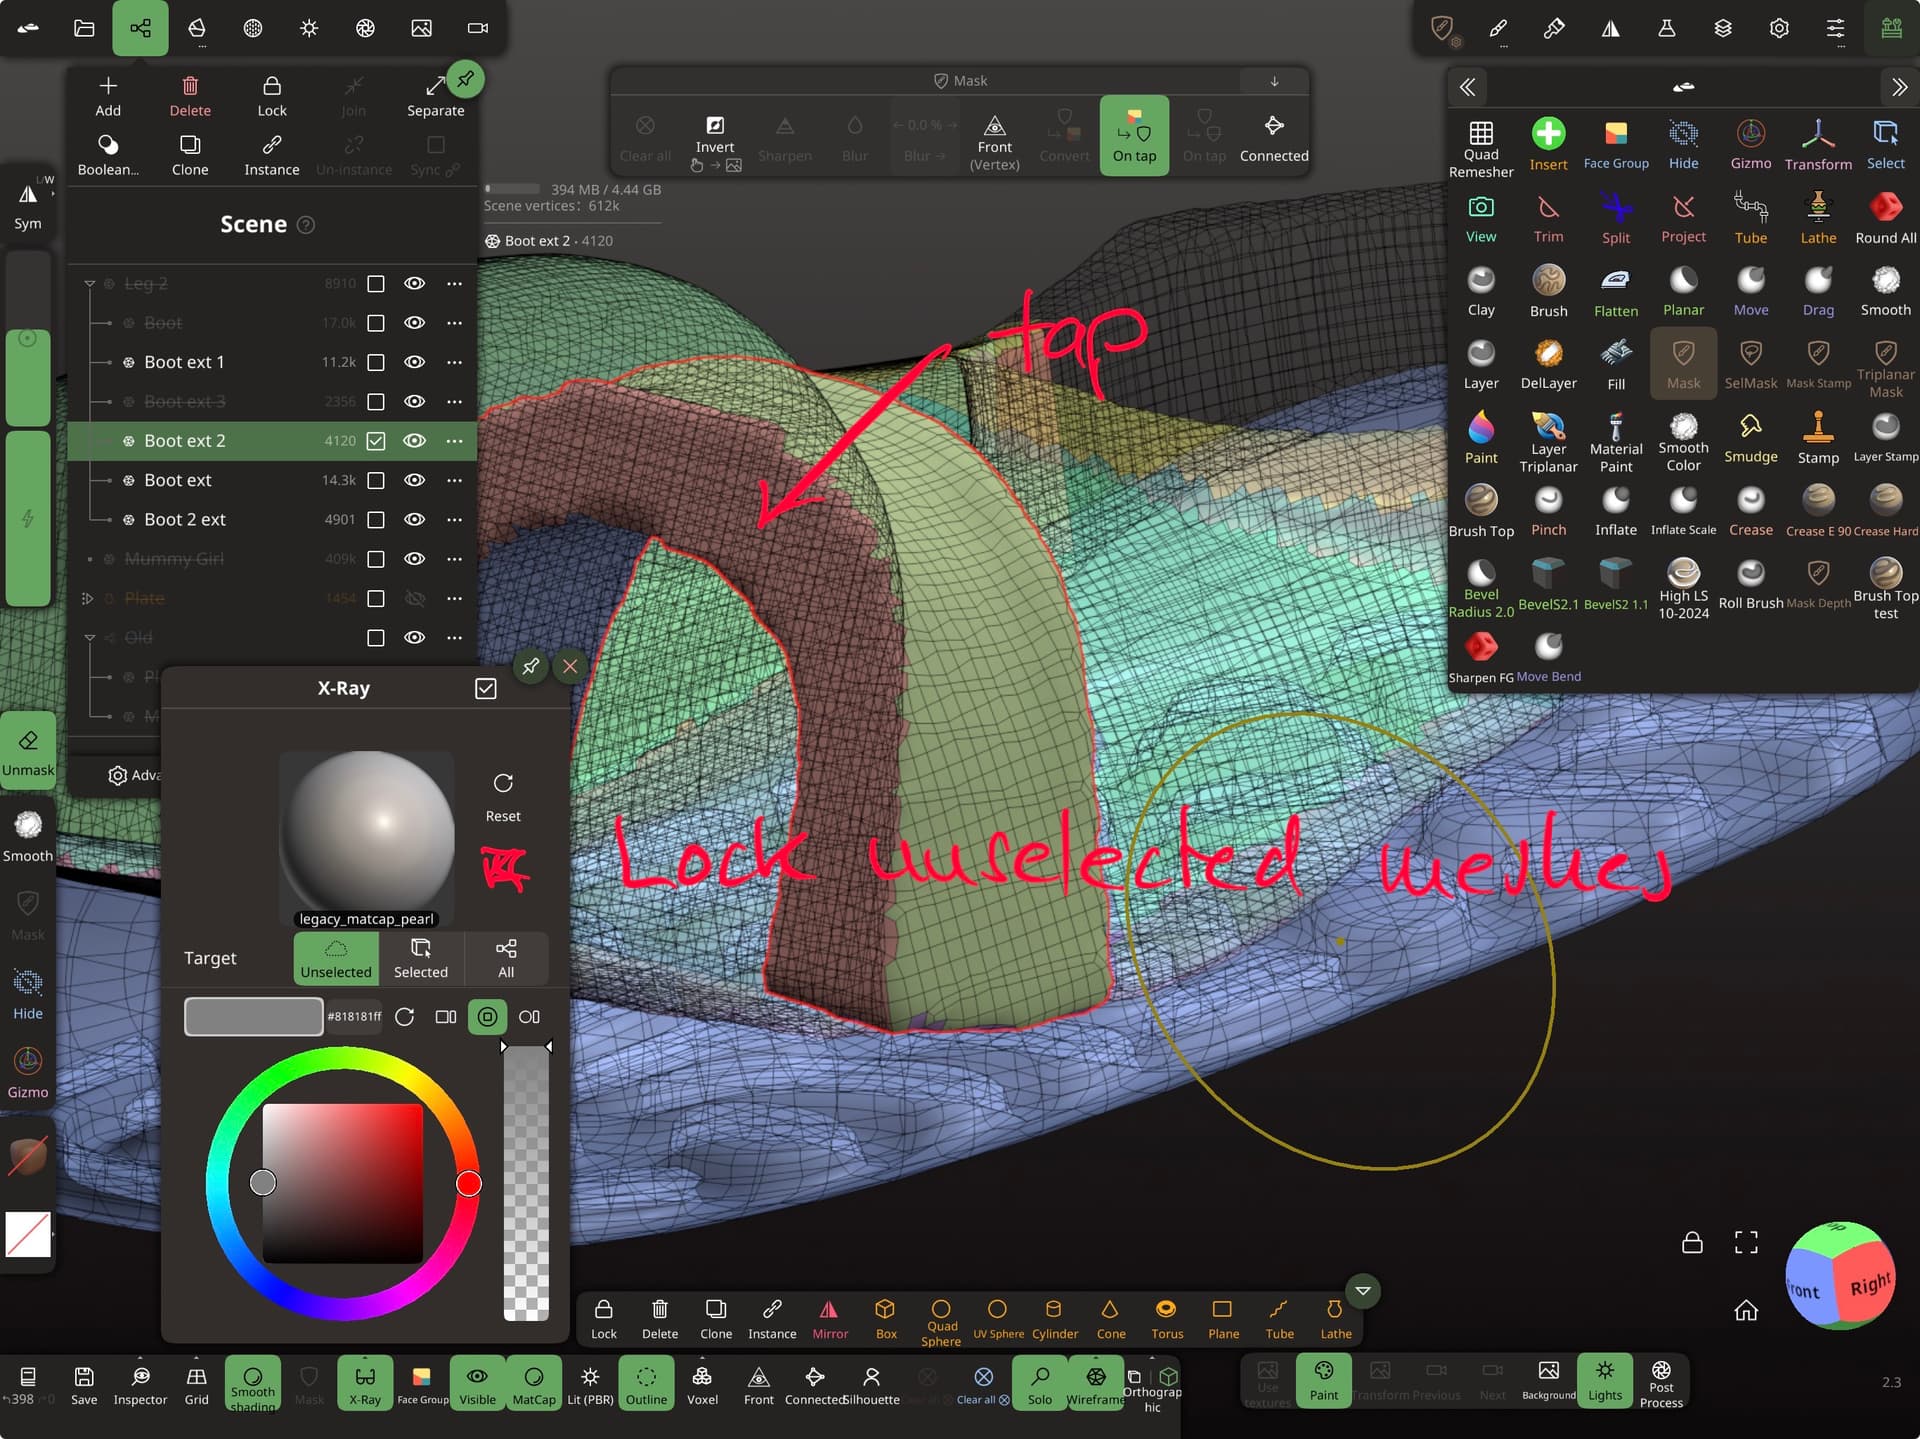Insert a Torus primitive

point(1166,1319)
